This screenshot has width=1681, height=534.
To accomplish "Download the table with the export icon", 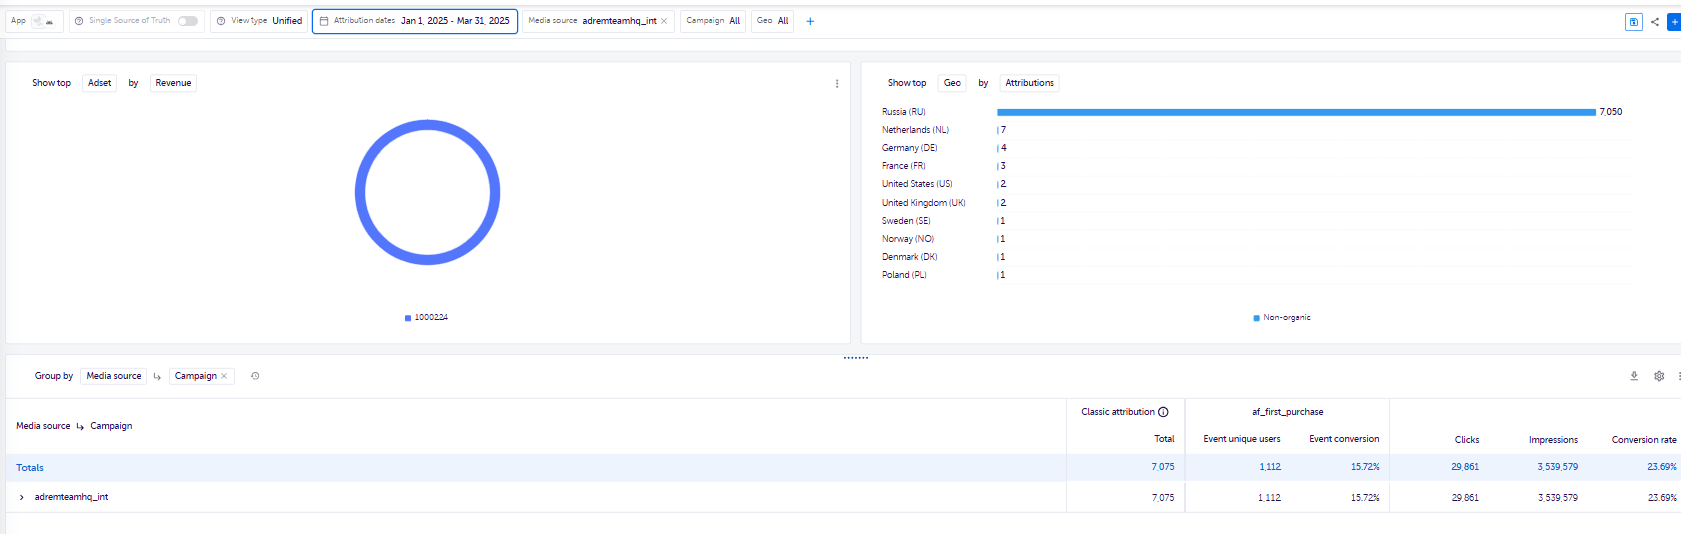I will coord(1634,376).
